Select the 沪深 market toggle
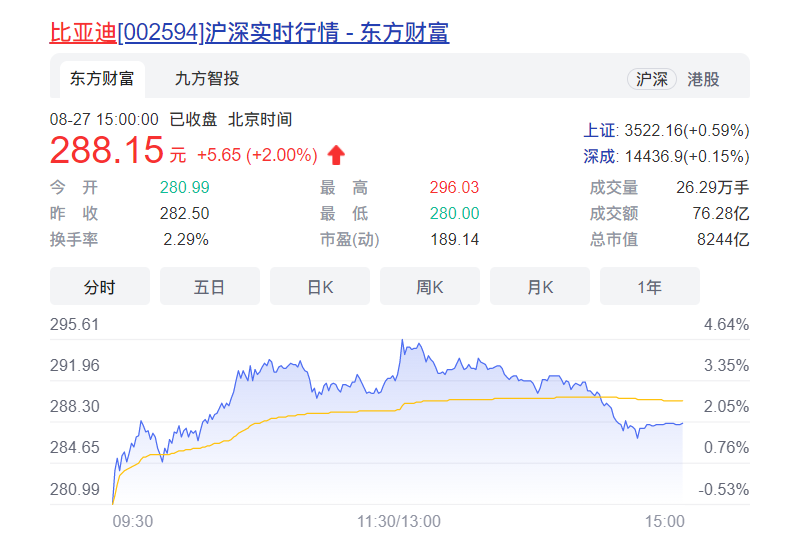 (652, 79)
